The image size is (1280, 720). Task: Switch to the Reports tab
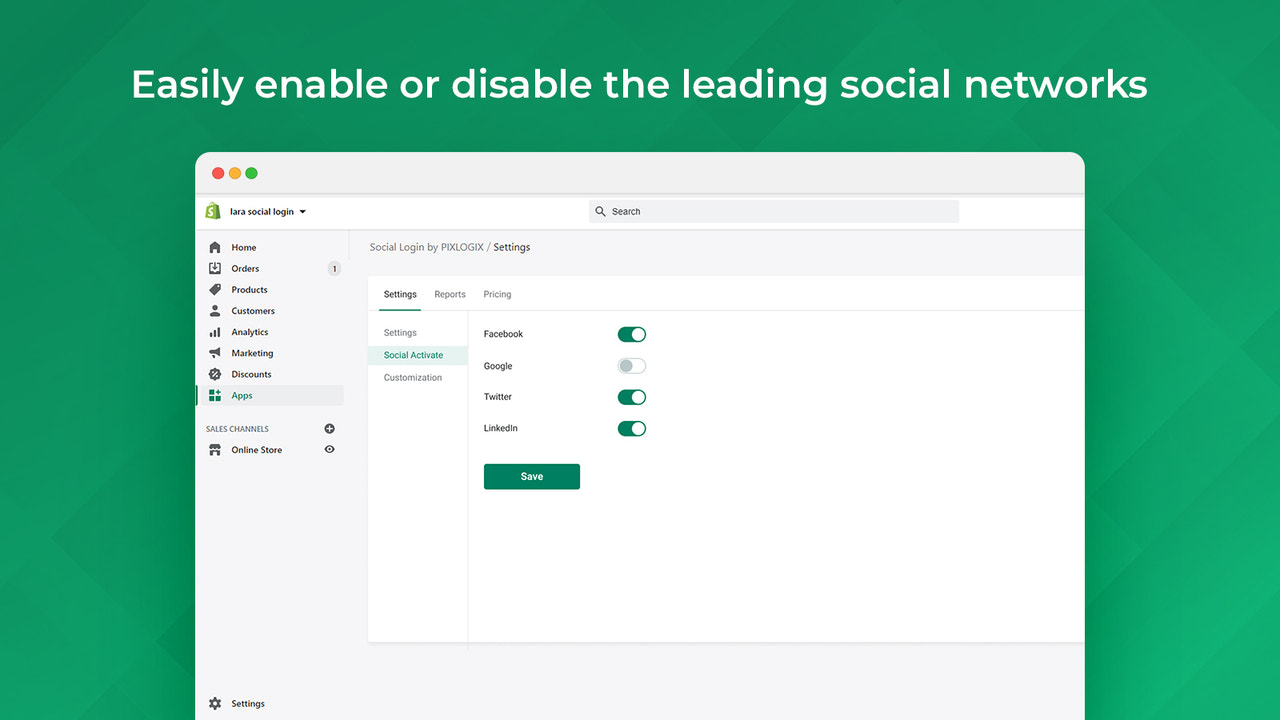pos(449,294)
